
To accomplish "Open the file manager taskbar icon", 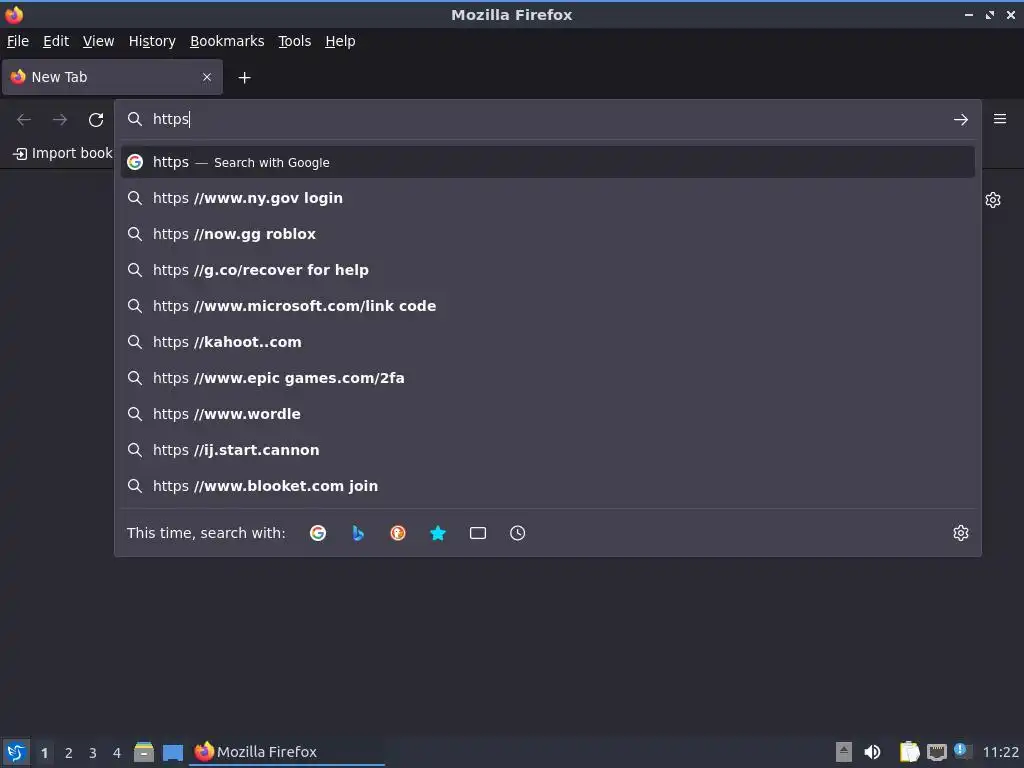I will (144, 752).
